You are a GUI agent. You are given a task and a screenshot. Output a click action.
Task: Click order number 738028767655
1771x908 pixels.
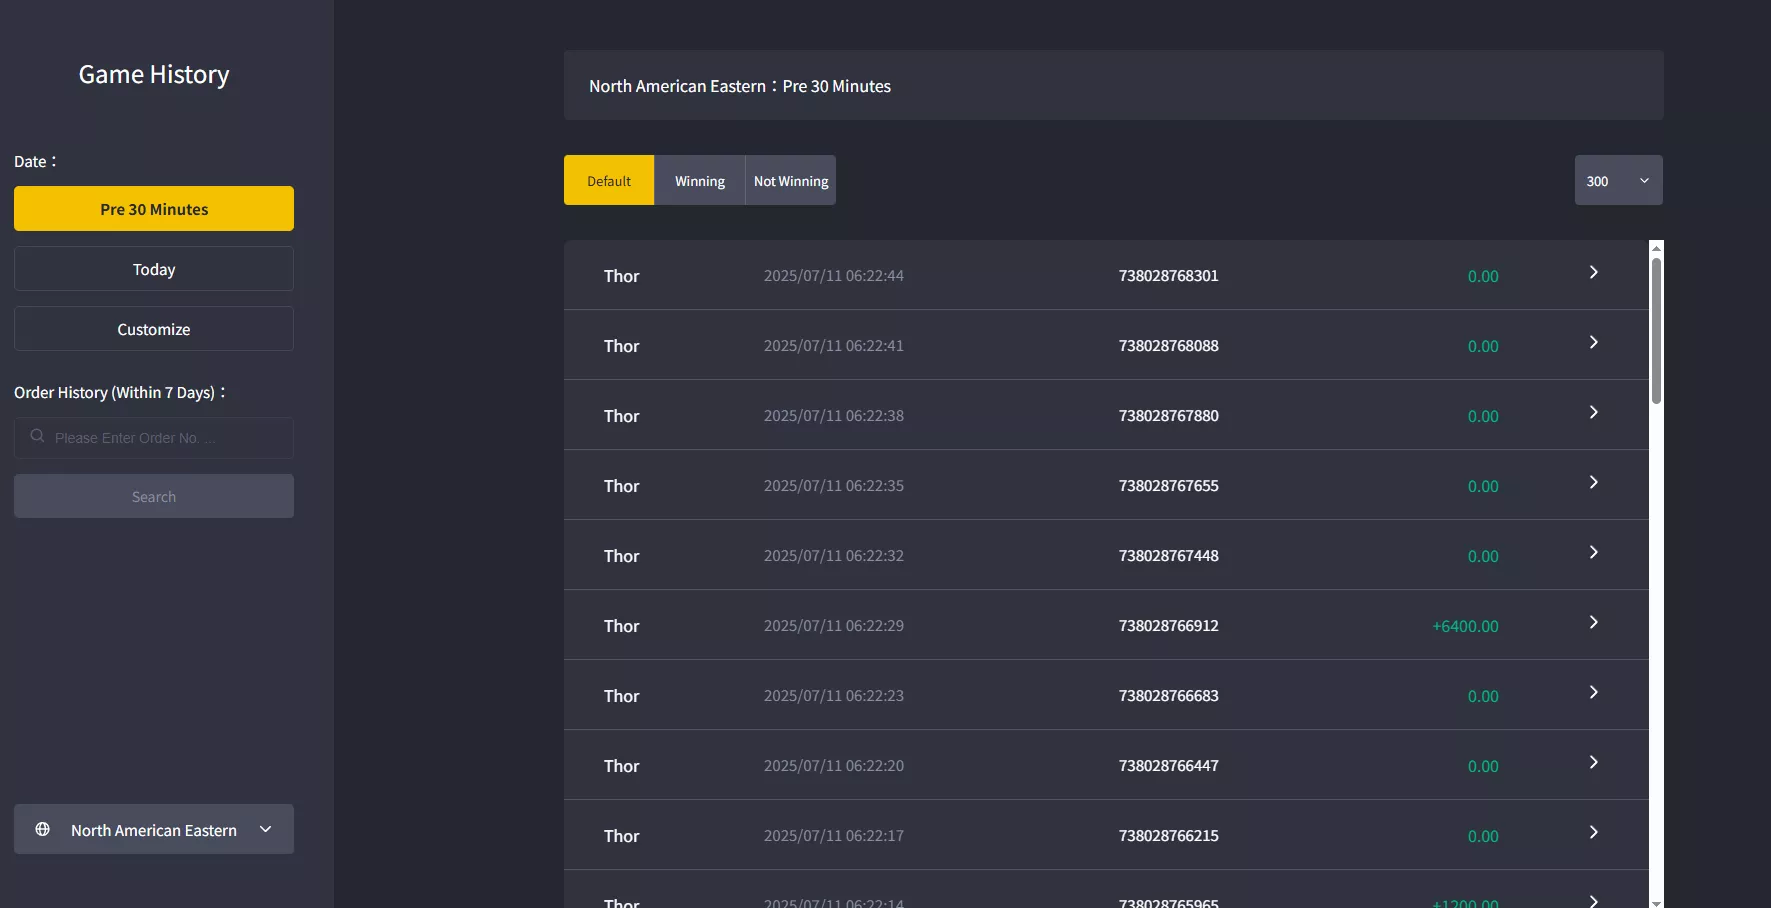[x=1169, y=485]
